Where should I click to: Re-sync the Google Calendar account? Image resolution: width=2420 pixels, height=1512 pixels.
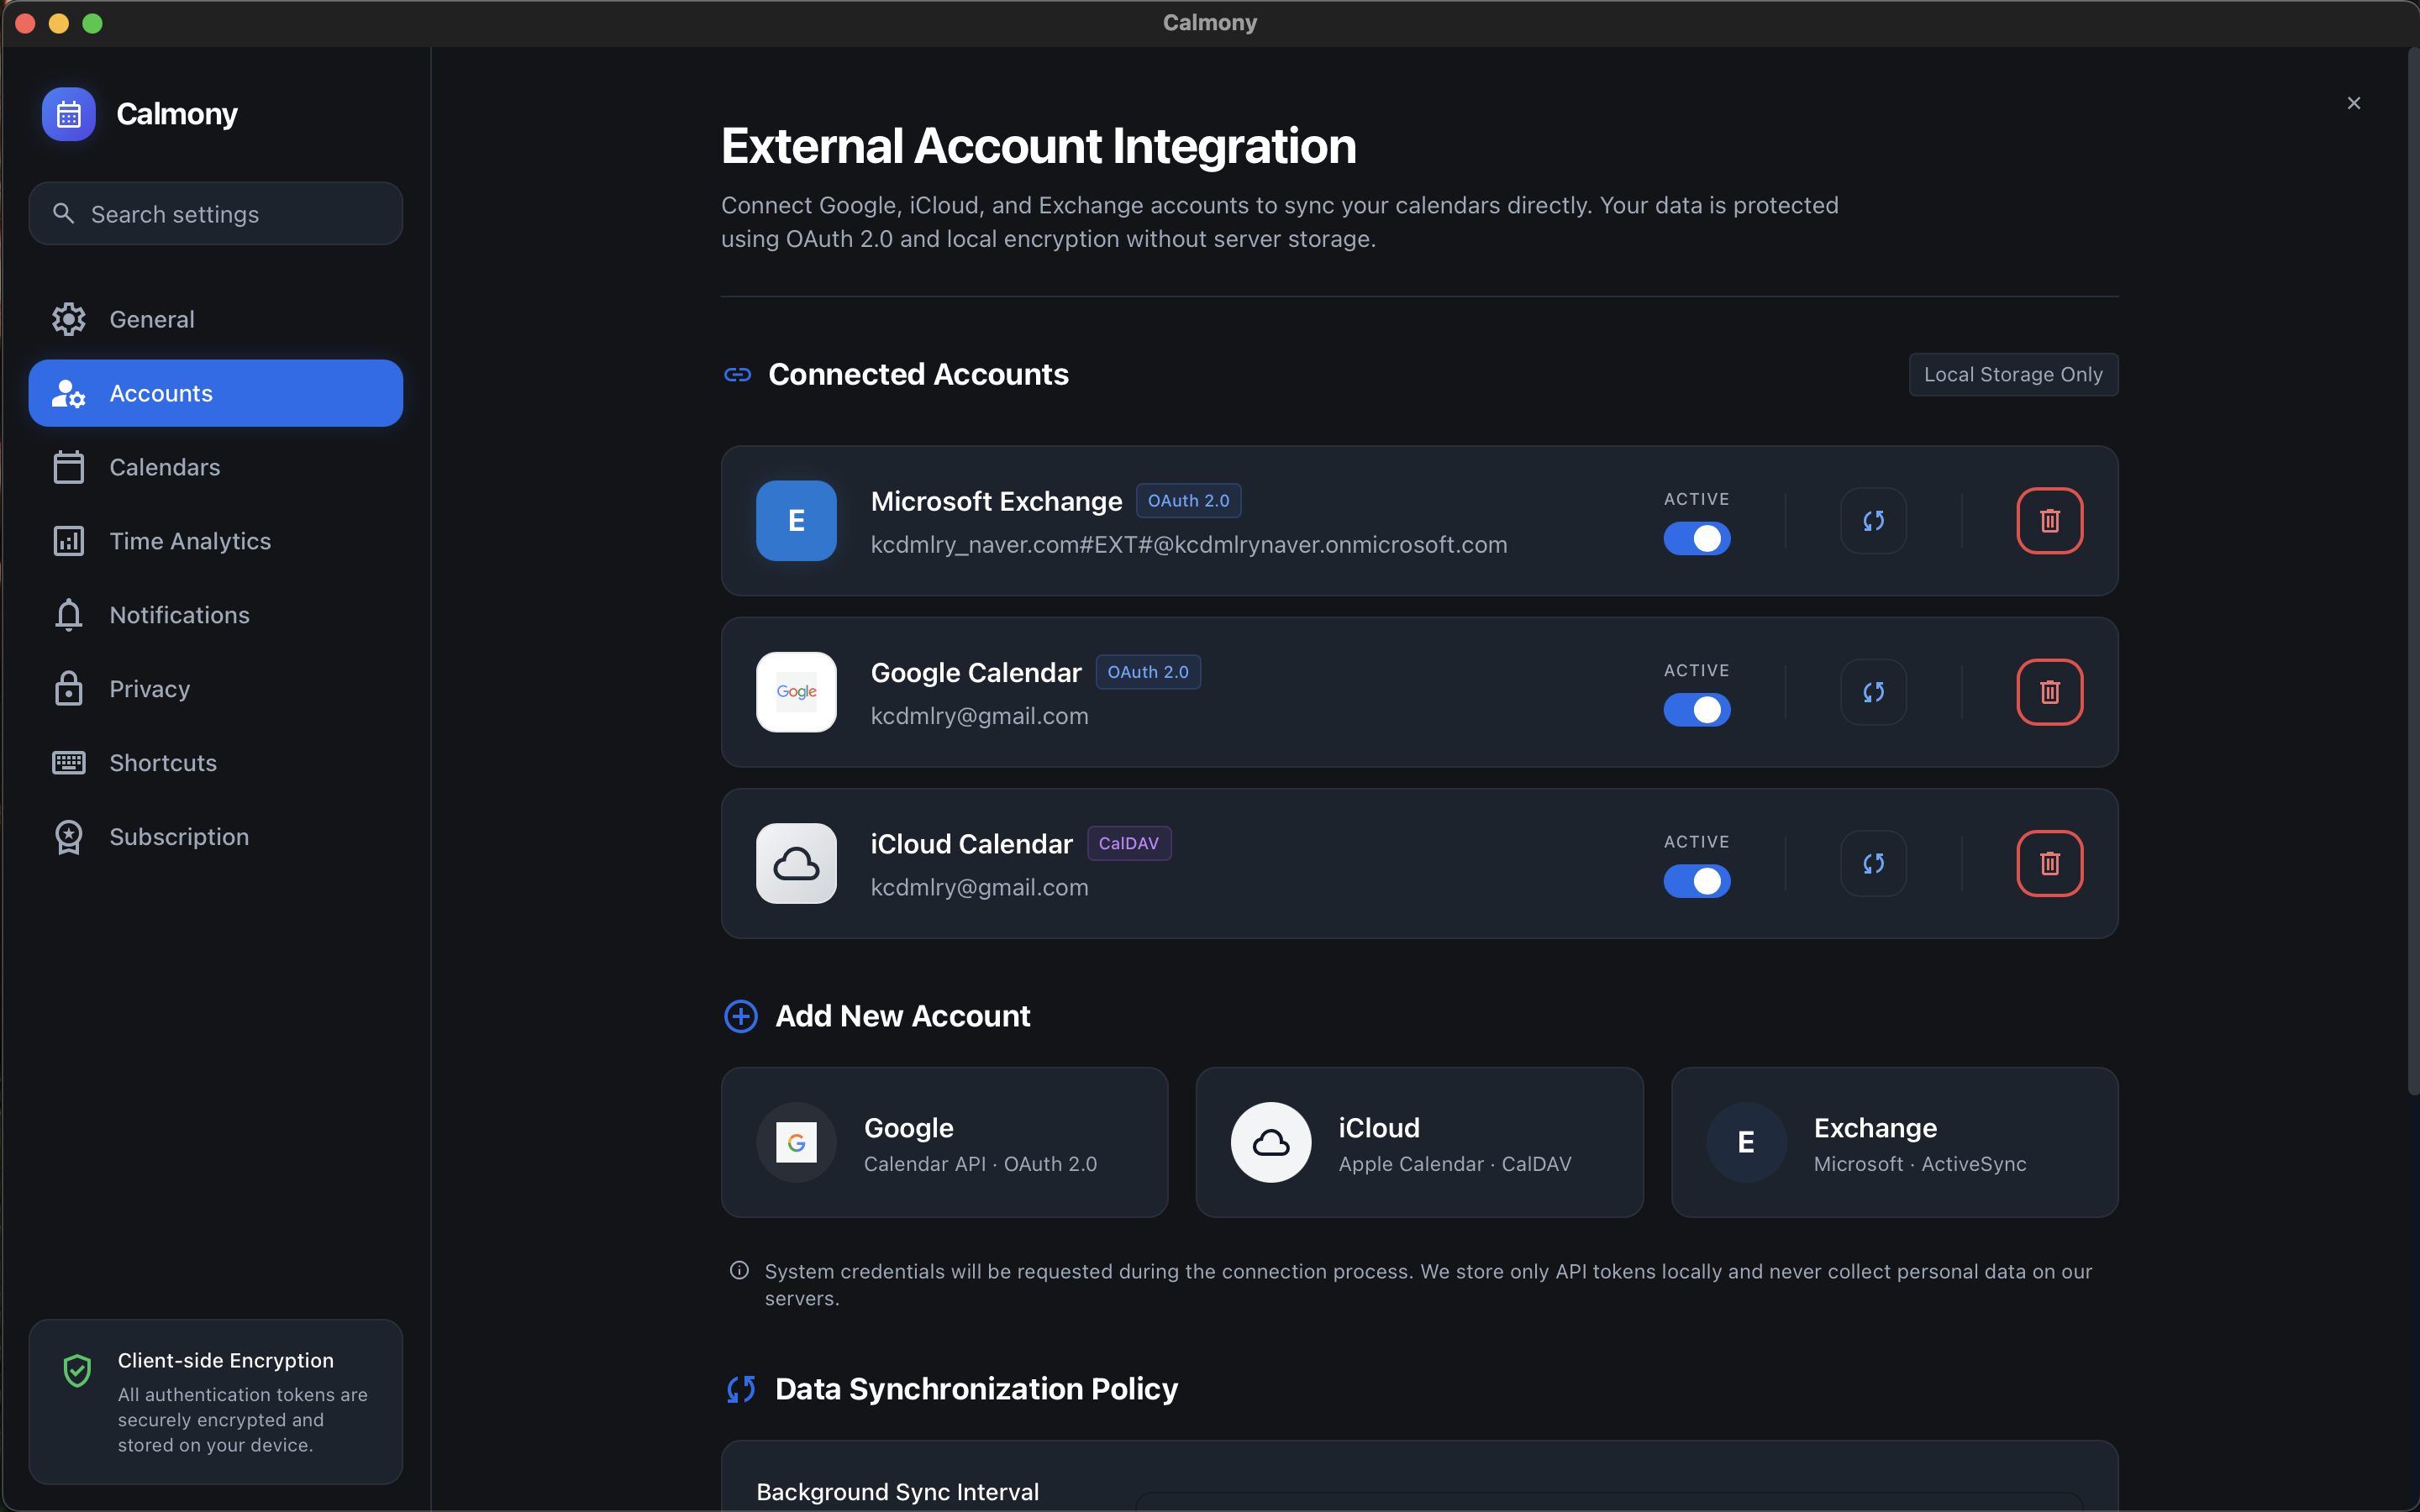(1872, 691)
